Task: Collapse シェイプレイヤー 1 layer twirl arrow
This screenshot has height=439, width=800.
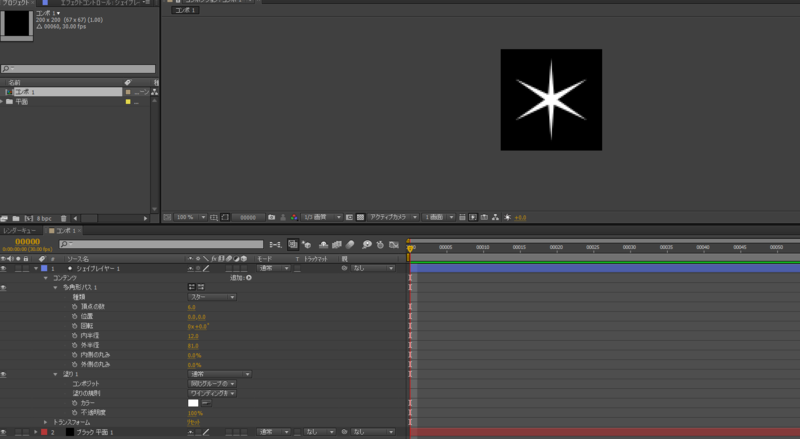Action: click(36, 269)
